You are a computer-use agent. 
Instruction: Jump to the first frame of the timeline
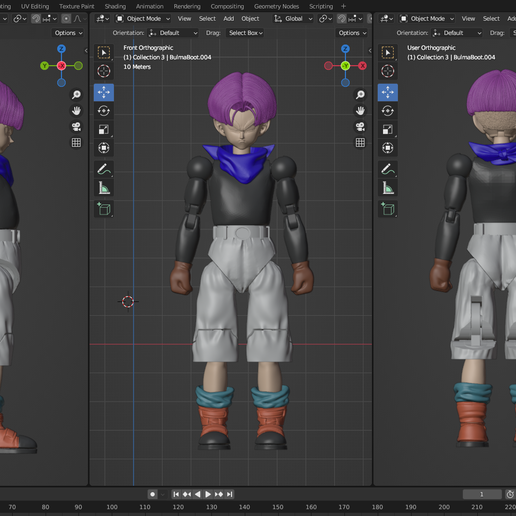click(x=176, y=494)
